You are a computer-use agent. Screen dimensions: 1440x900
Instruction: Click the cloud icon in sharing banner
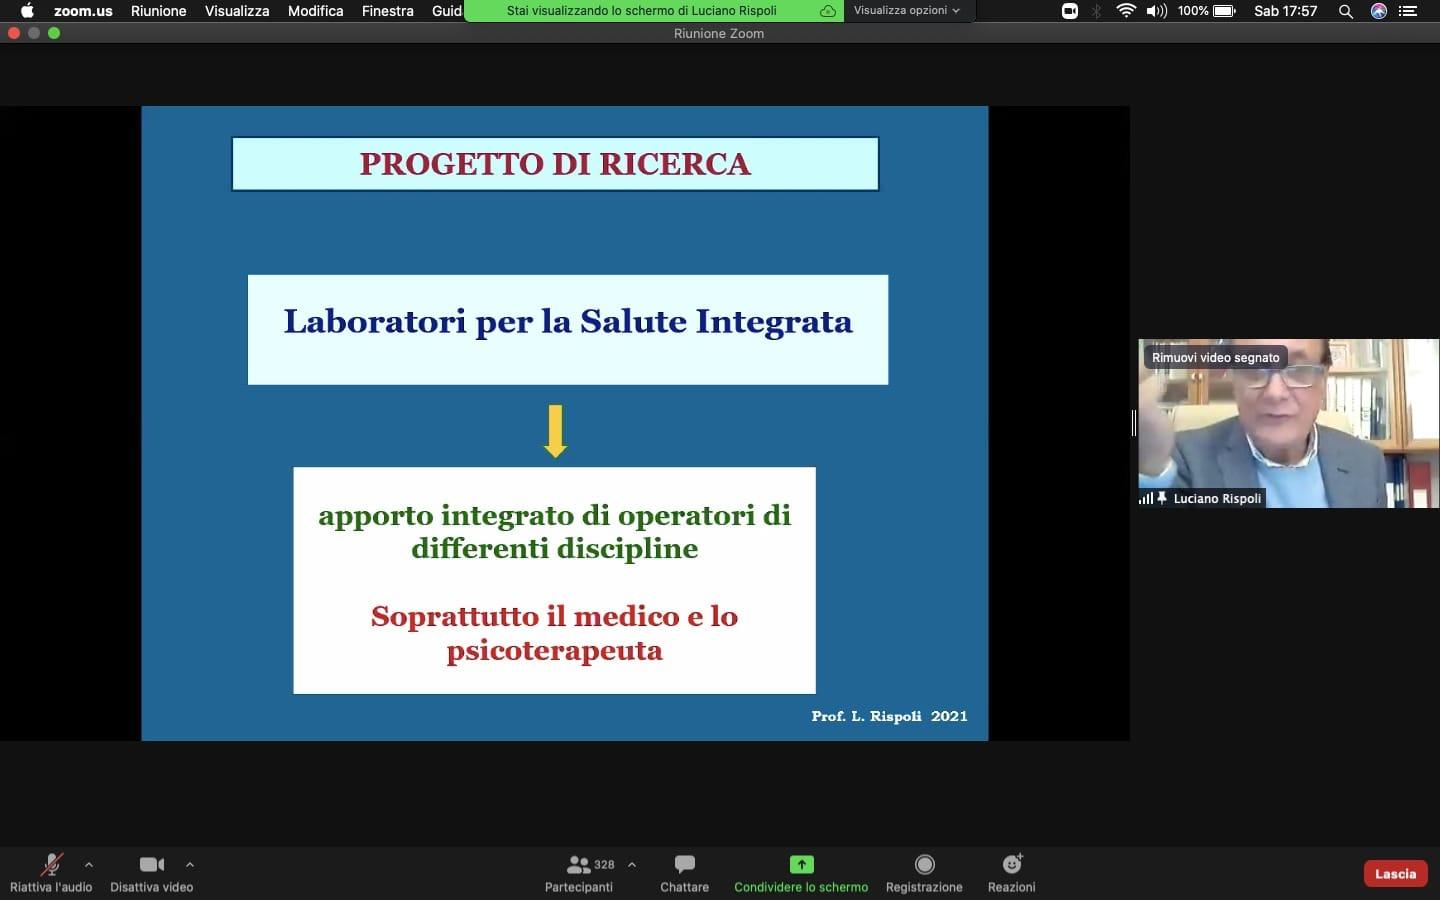click(828, 11)
